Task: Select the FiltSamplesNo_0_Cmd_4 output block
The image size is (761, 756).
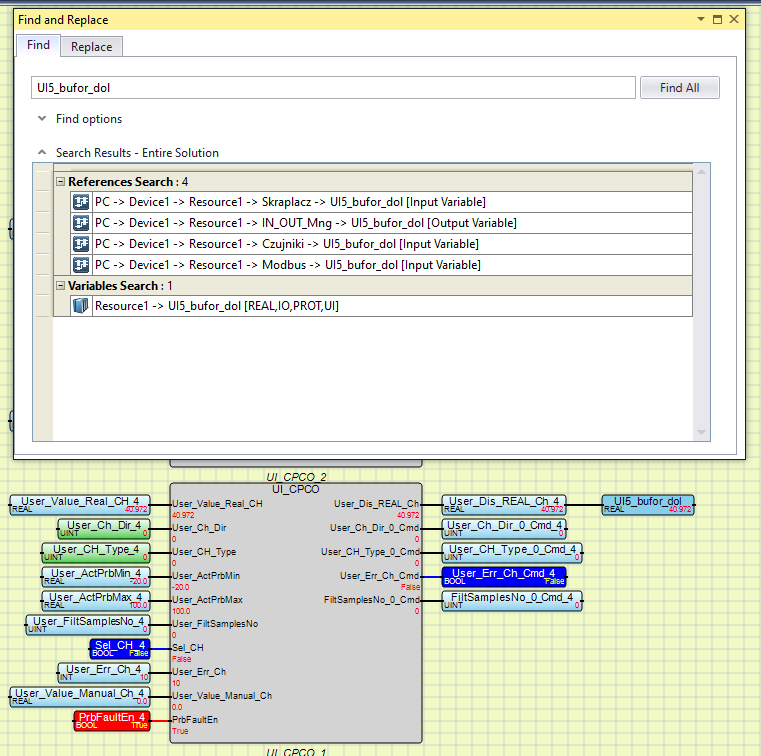Action: point(512,601)
